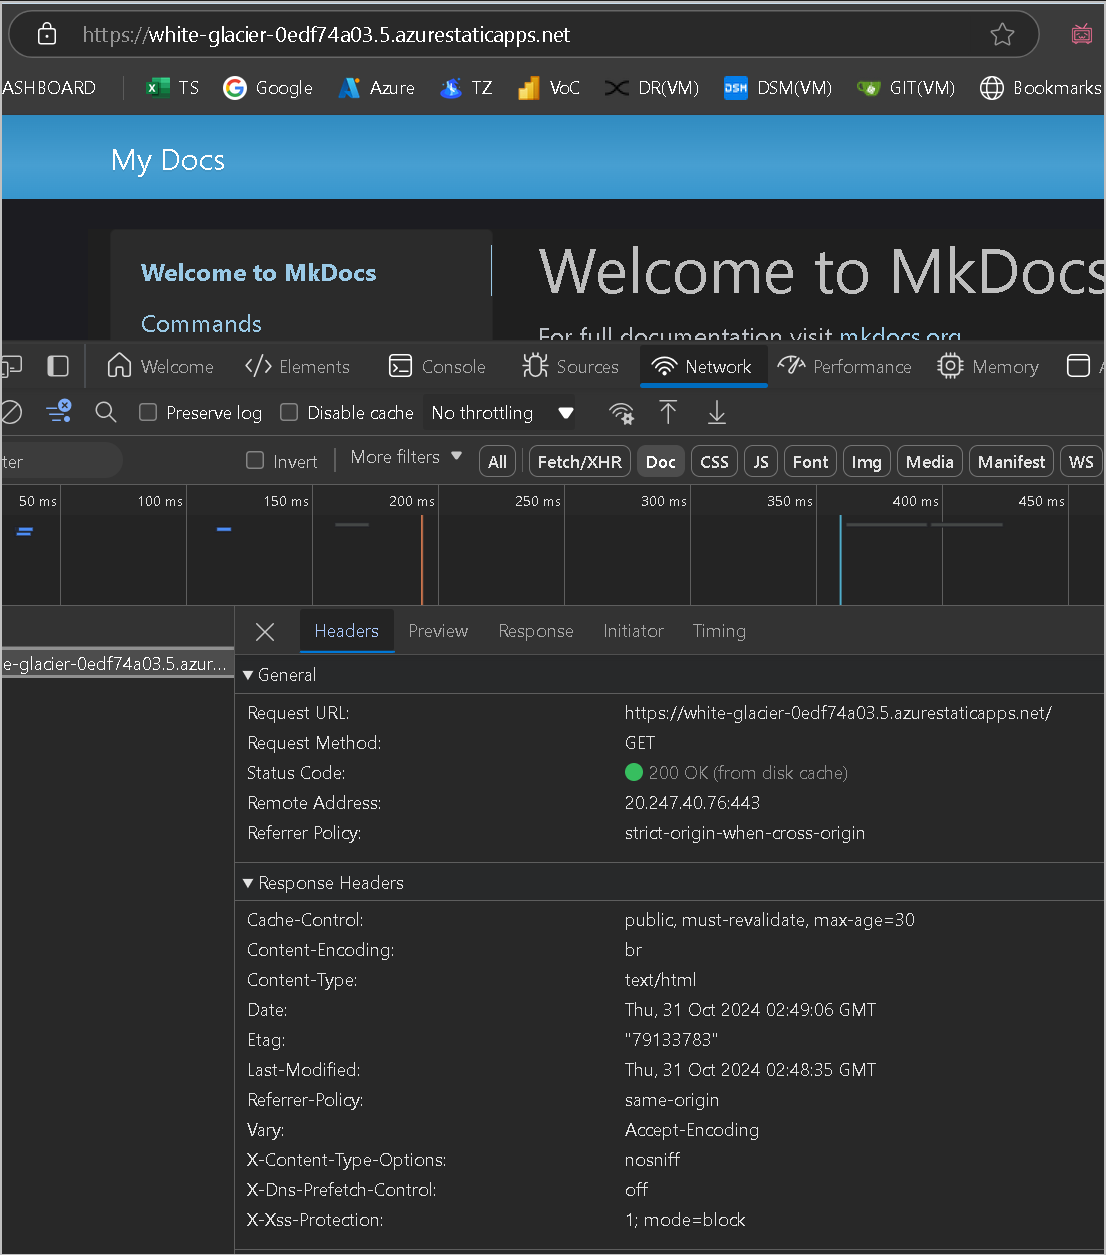1106x1255 pixels.
Task: Tick the Invert filter checkbox
Action: [x=255, y=460]
